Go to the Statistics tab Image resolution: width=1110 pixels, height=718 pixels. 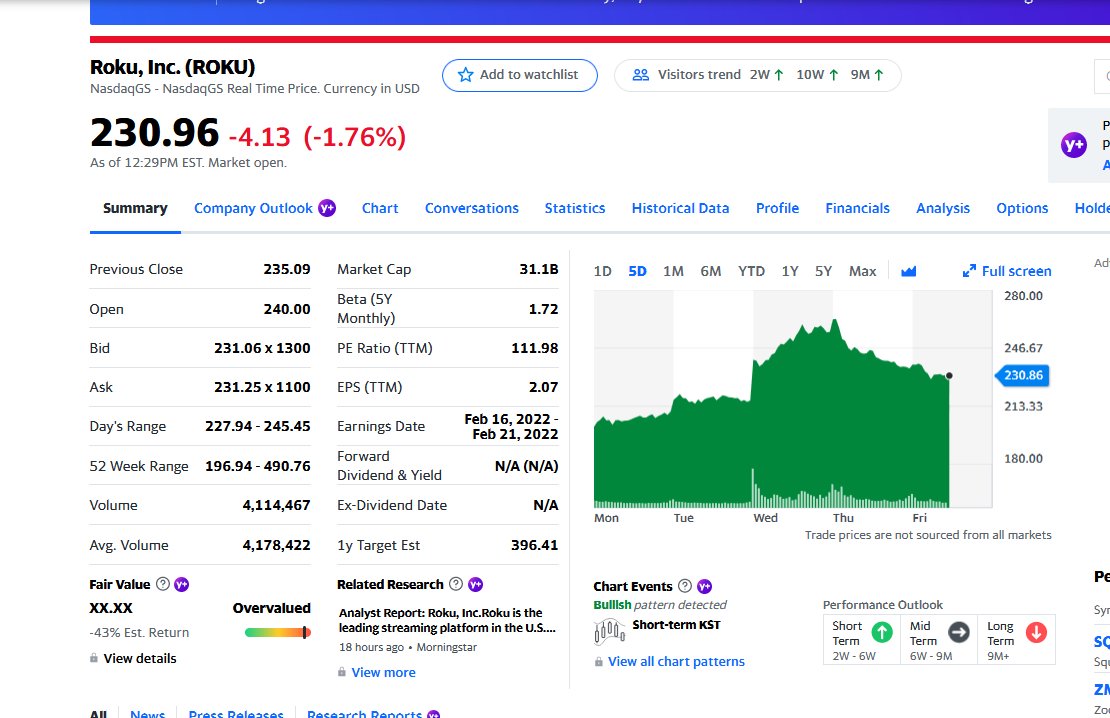point(575,208)
